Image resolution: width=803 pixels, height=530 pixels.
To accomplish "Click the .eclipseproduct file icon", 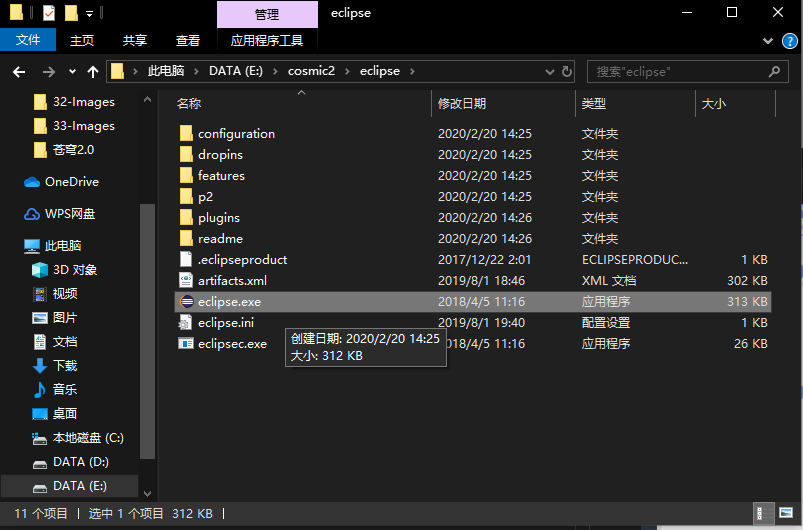I will pos(186,260).
